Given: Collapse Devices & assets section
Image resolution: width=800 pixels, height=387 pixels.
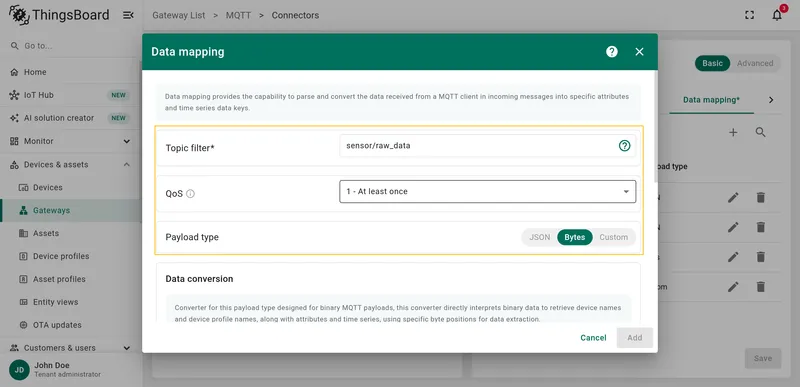Looking at the screenshot, I should click(x=127, y=165).
